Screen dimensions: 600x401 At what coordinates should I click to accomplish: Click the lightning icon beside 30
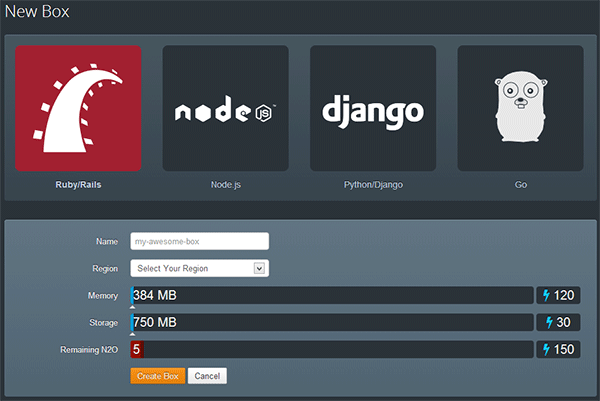point(549,323)
